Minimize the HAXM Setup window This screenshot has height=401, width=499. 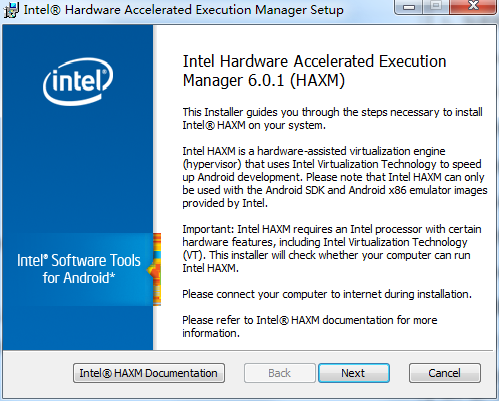coord(409,7)
